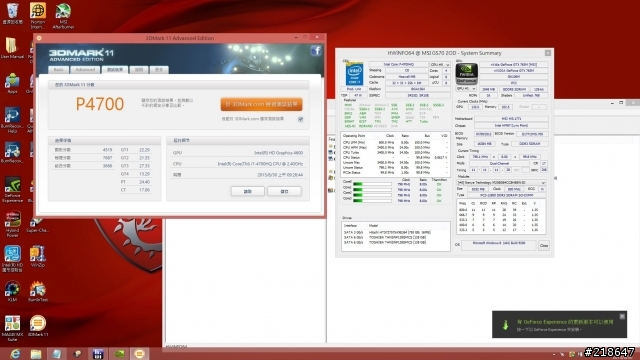Open the 說明 help tab
Viewport: 640px width, 360px height.
tap(139, 70)
